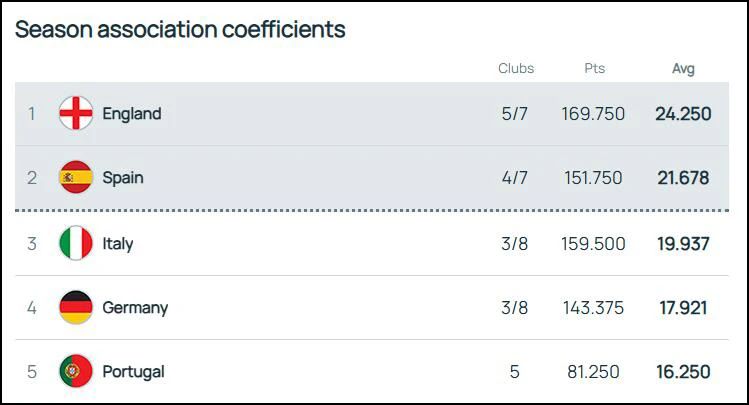749x405 pixels.
Task: Click Italy's clubs value 3/8
Action: pyautogui.click(x=514, y=244)
